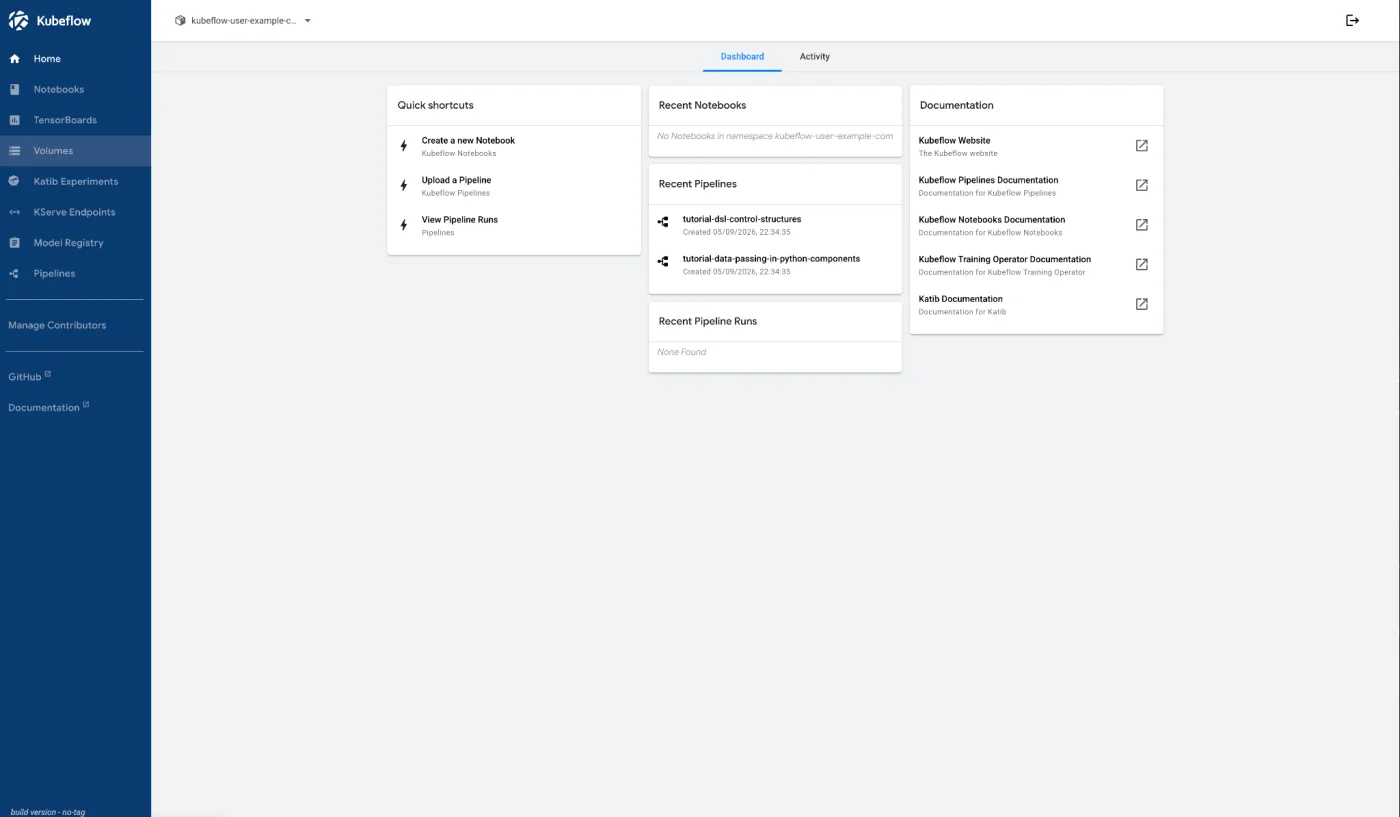Viewport: 1400px width, 817px height.
Task: Click the Kubeflow brand name text
Action: click(63, 20)
